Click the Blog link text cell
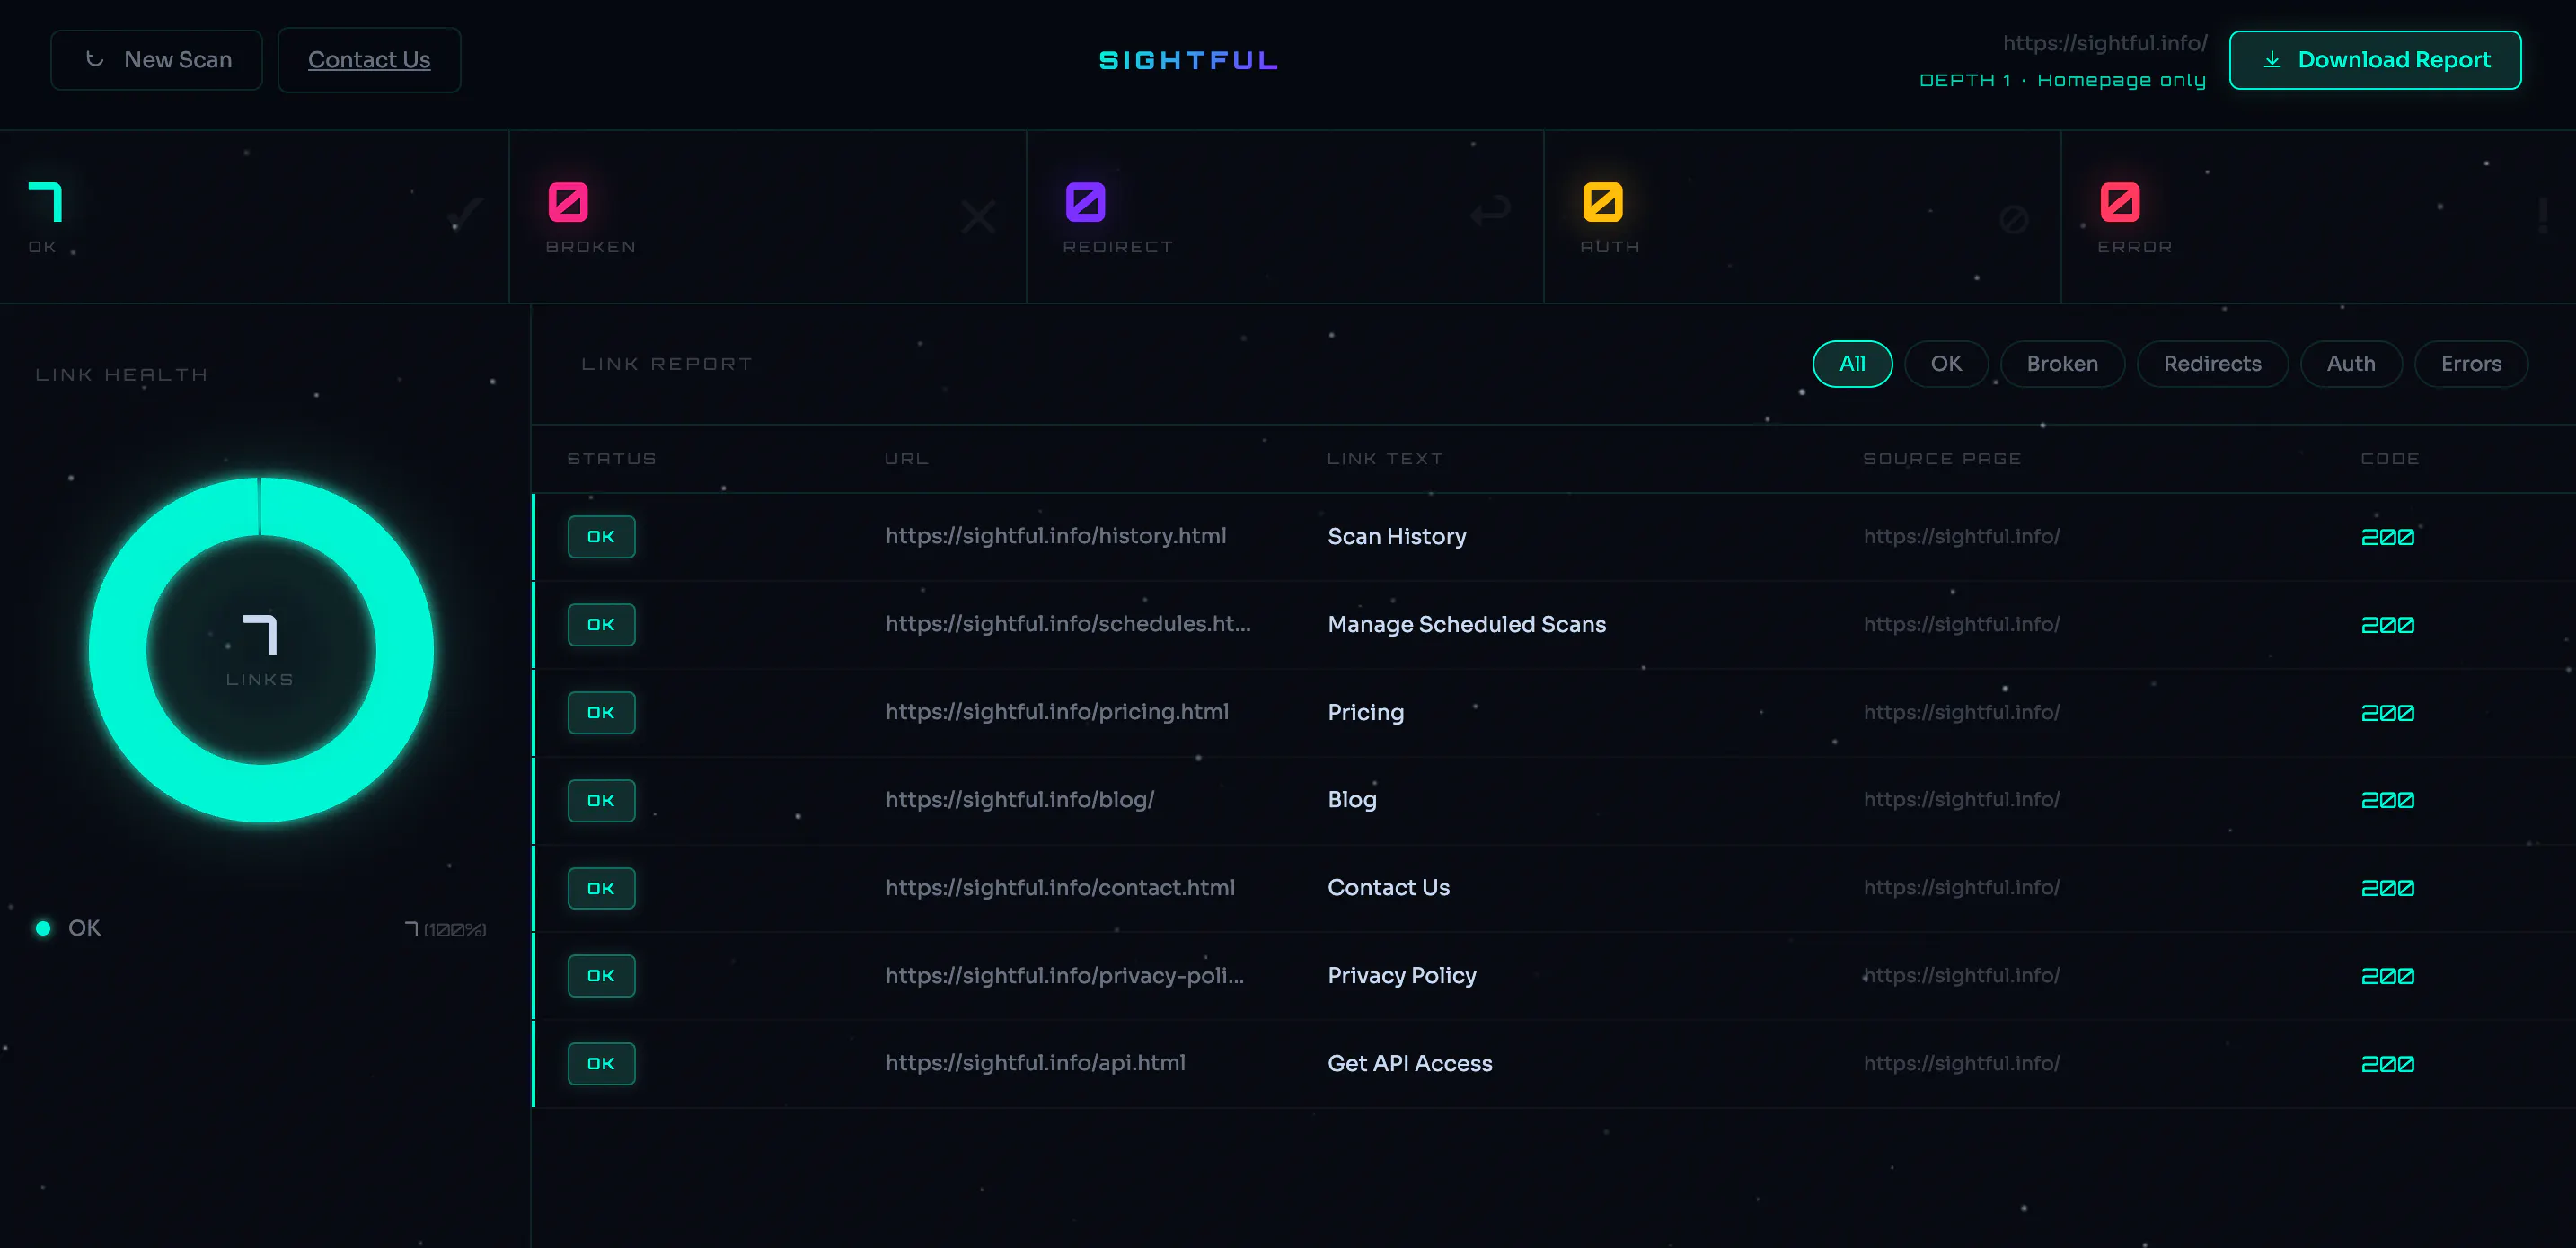The image size is (2576, 1248). [1352, 800]
